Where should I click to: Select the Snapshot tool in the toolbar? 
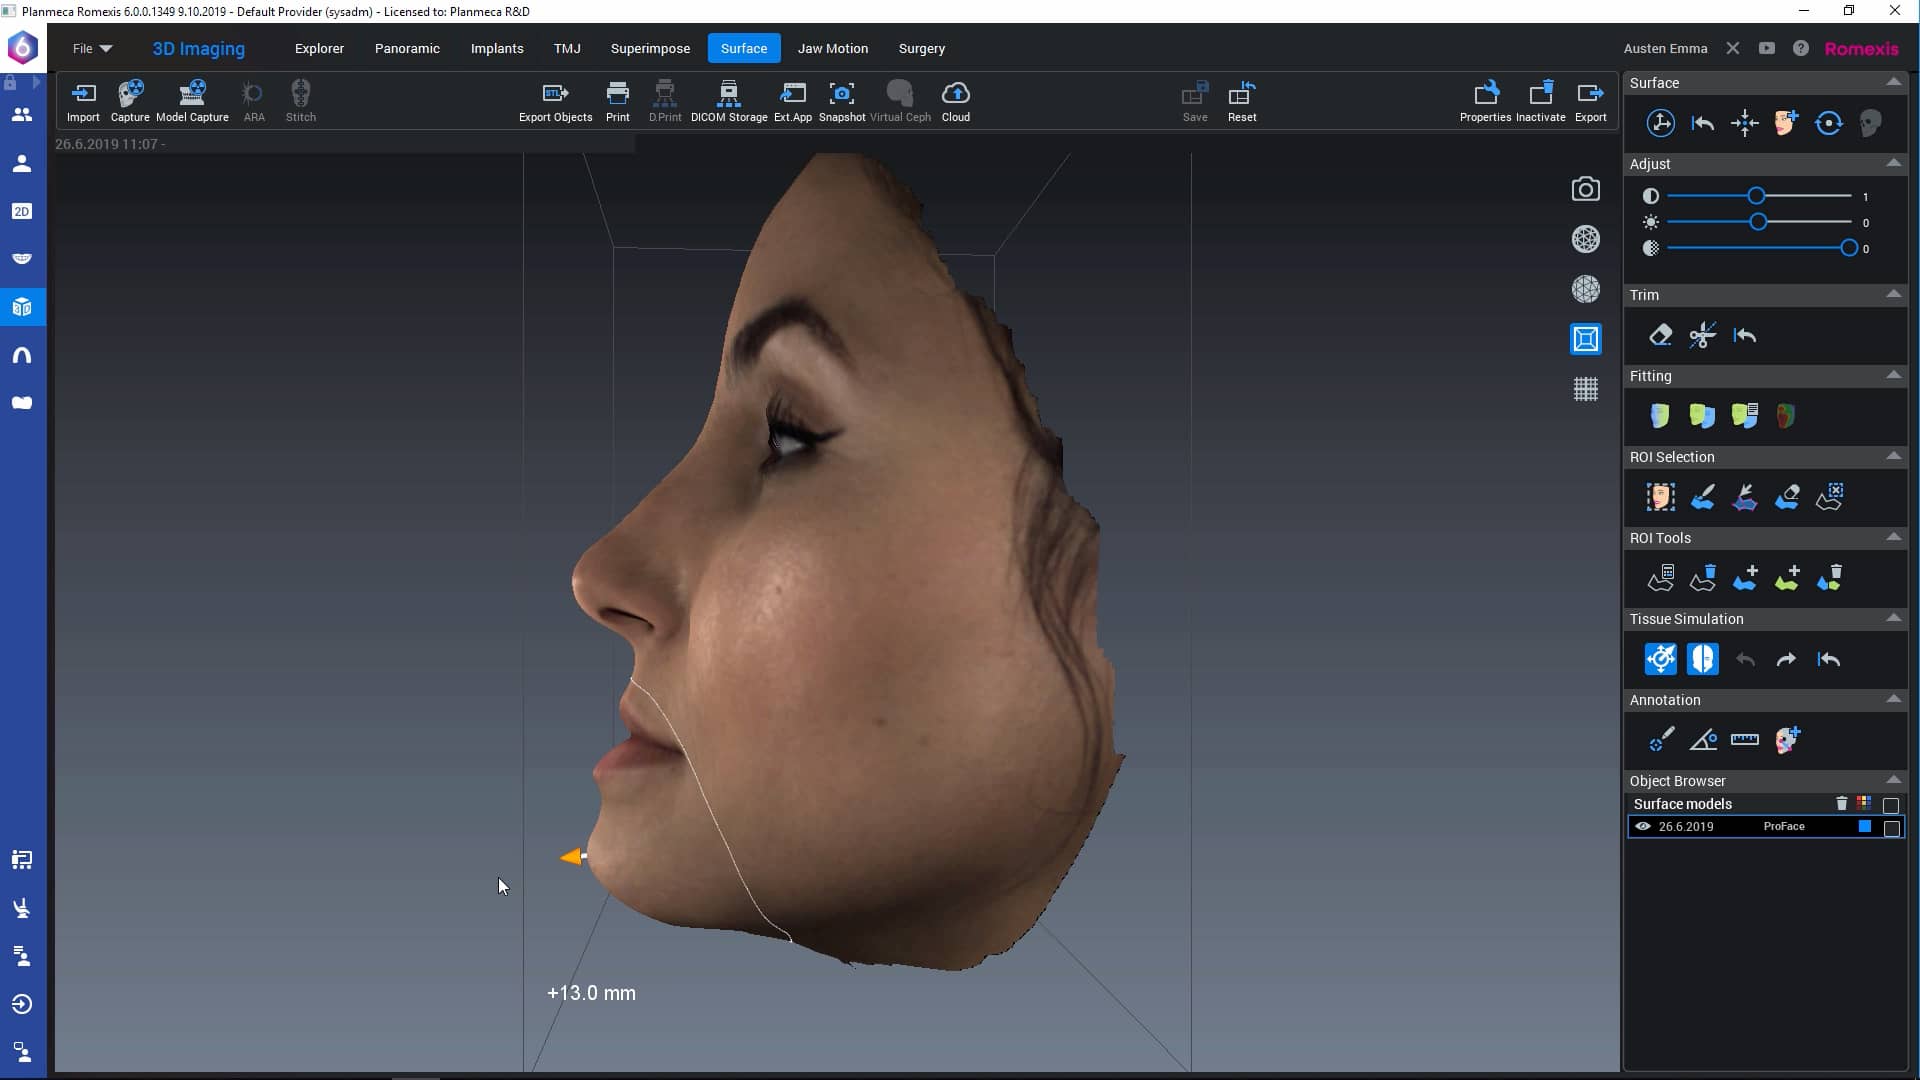(x=842, y=97)
